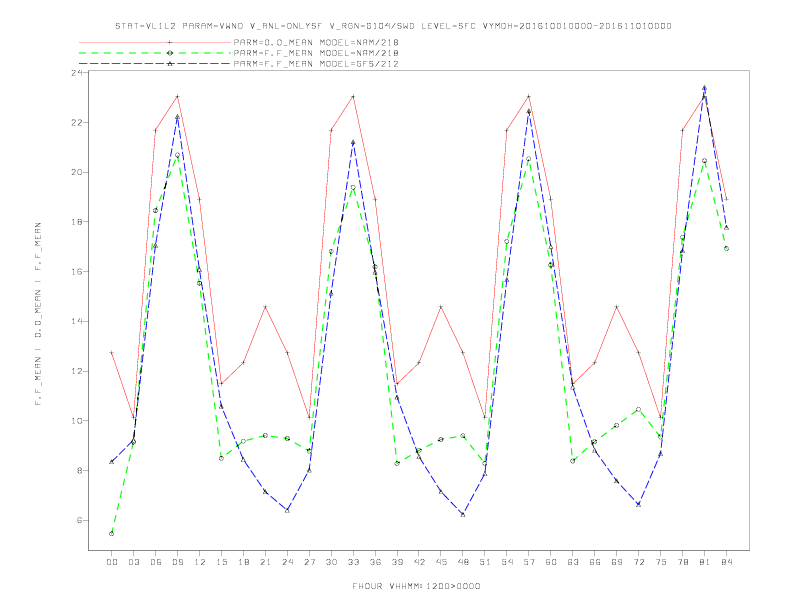Image resolution: width=792 pixels, height=612 pixels.
Task: Click the y-axis tick label 22
Action: [x=77, y=123]
